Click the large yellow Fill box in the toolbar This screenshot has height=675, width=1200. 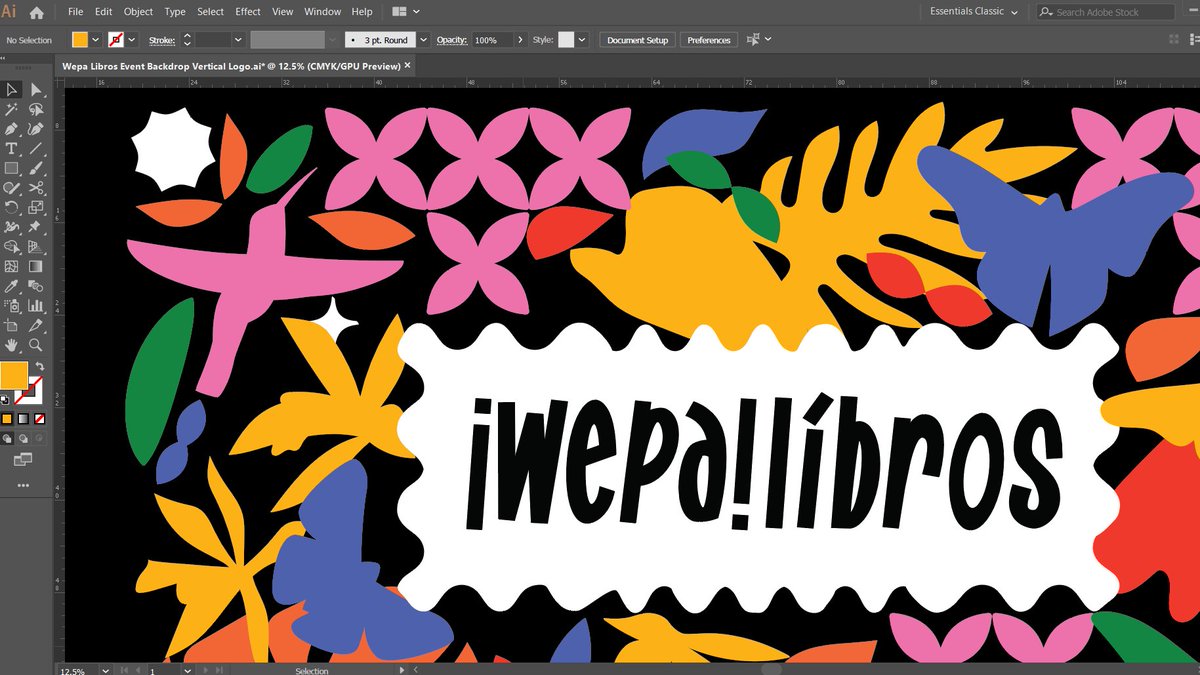click(14, 376)
